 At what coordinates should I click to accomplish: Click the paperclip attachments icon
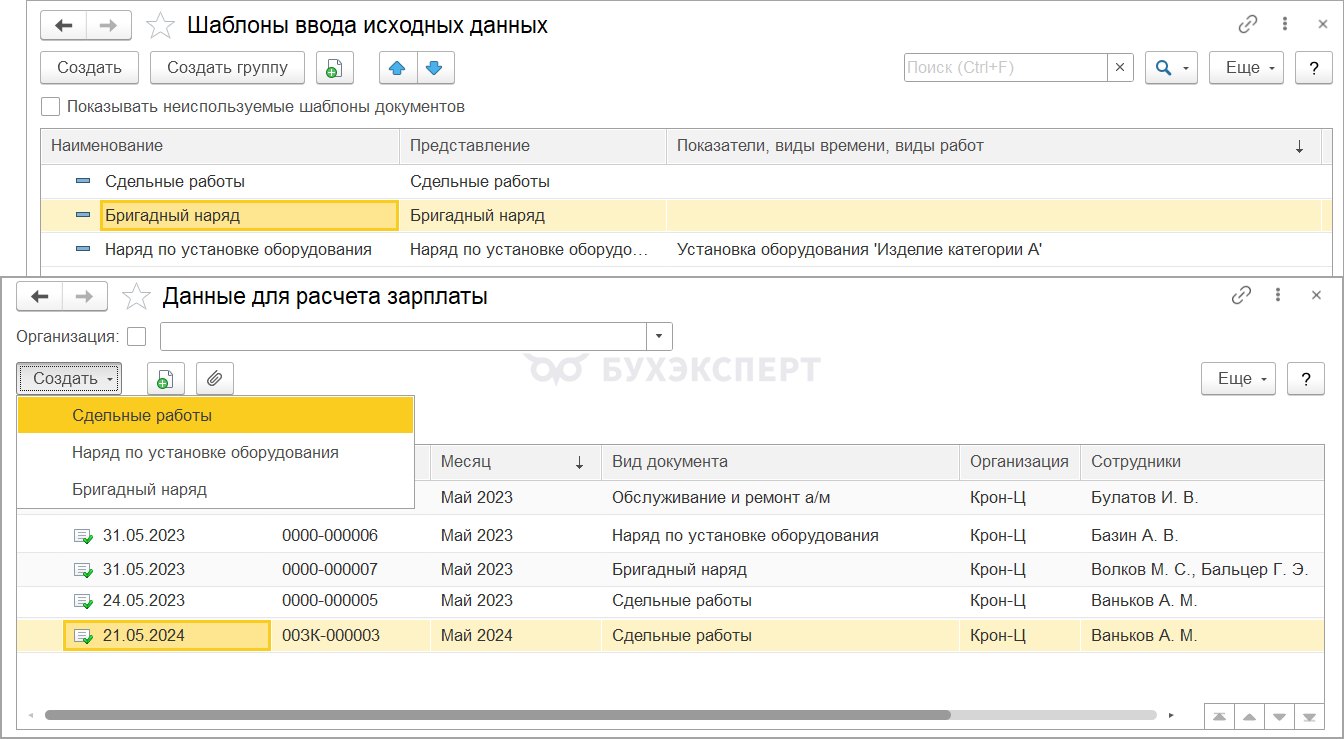[x=214, y=379]
